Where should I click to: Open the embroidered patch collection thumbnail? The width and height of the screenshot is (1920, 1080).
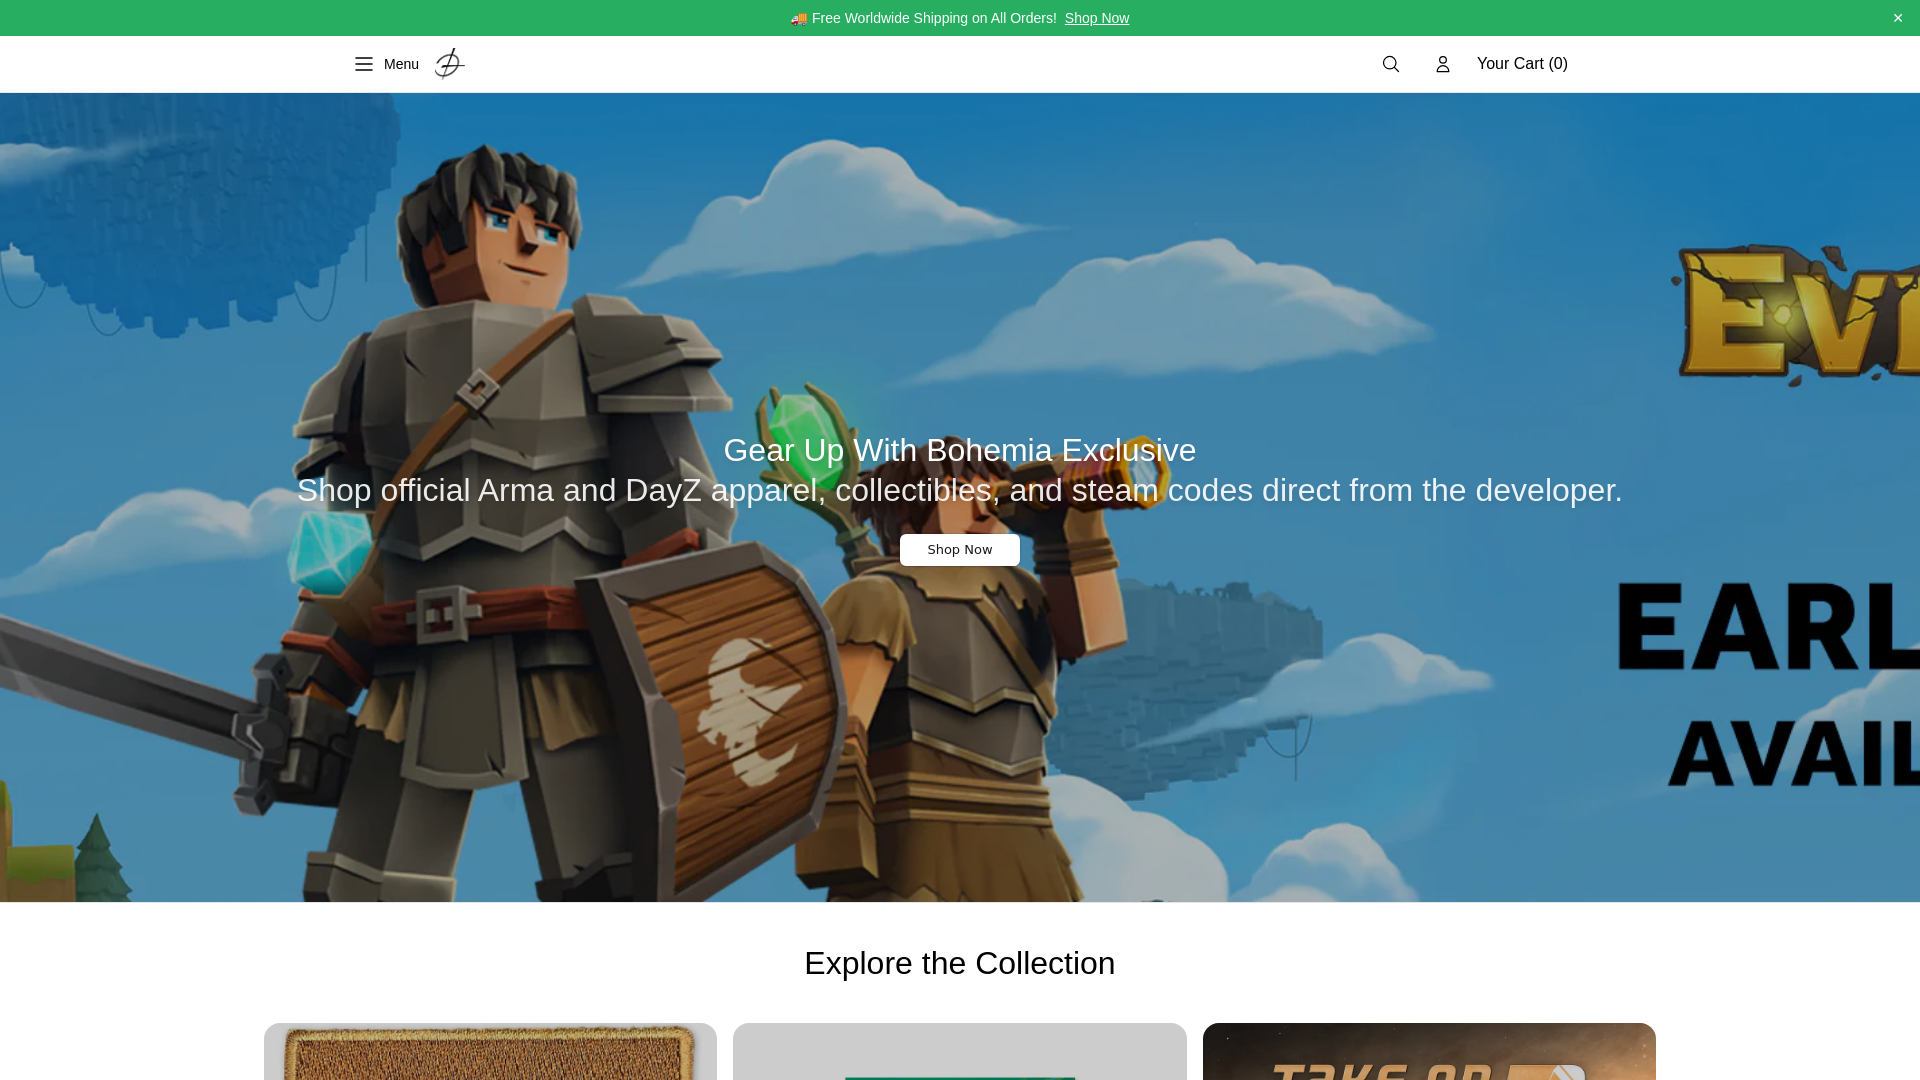490,1051
